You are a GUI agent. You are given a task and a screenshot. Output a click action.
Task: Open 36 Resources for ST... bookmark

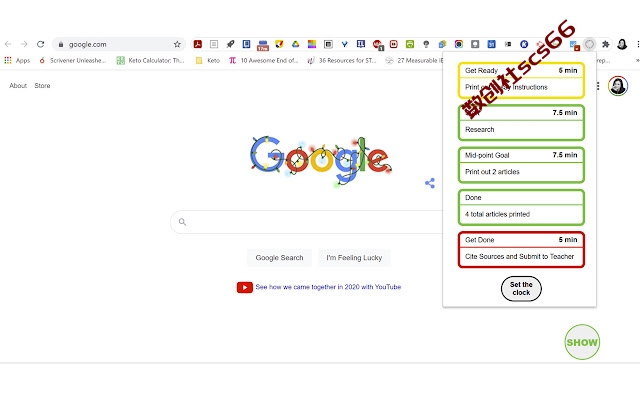click(x=342, y=60)
